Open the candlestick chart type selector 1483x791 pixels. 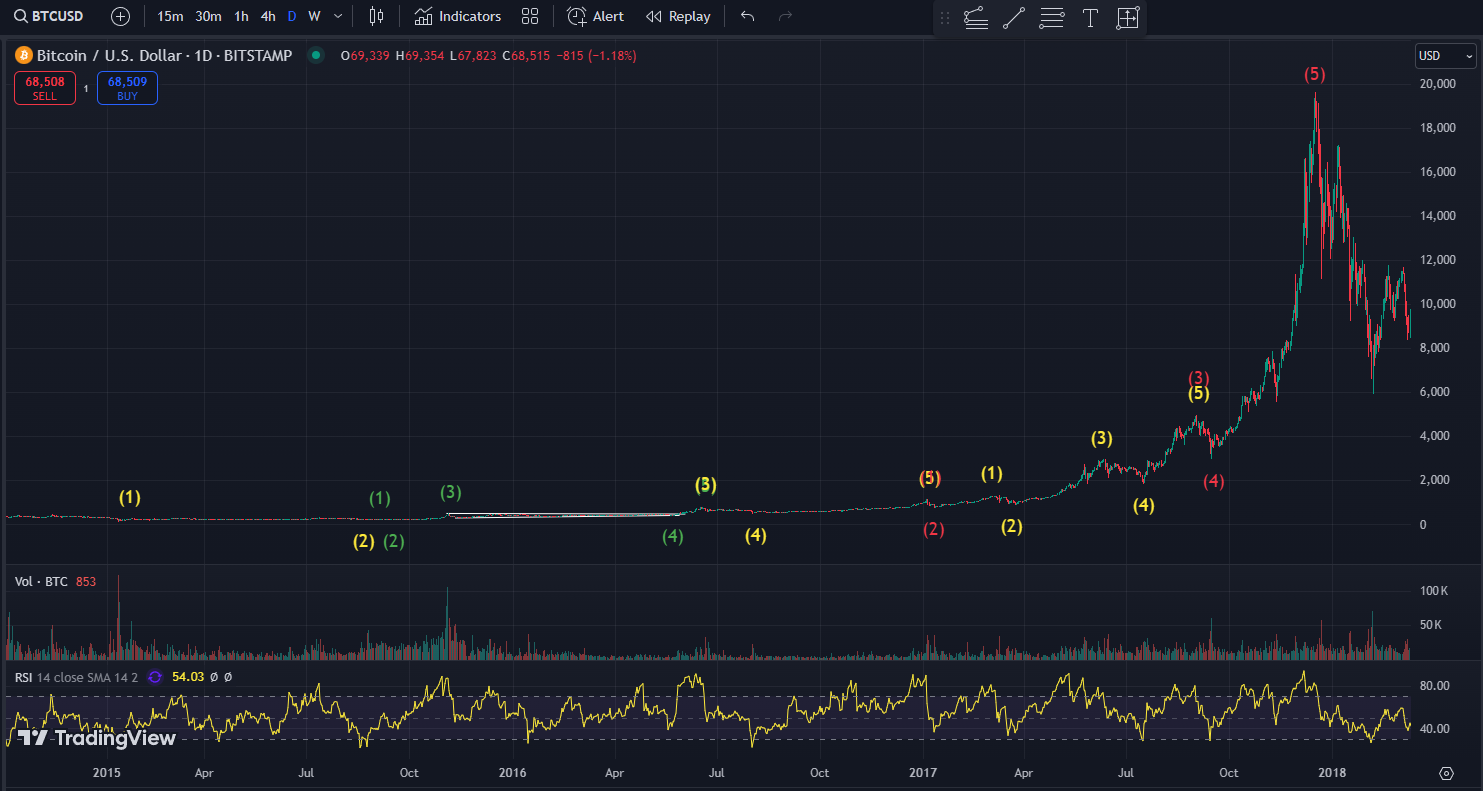click(376, 16)
